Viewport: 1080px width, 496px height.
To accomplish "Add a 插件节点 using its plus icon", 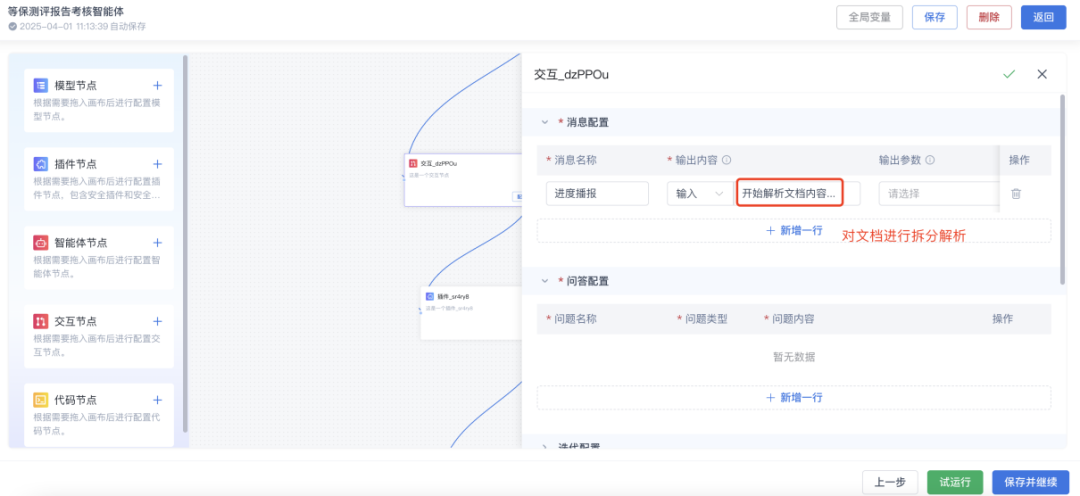I will coord(157,164).
